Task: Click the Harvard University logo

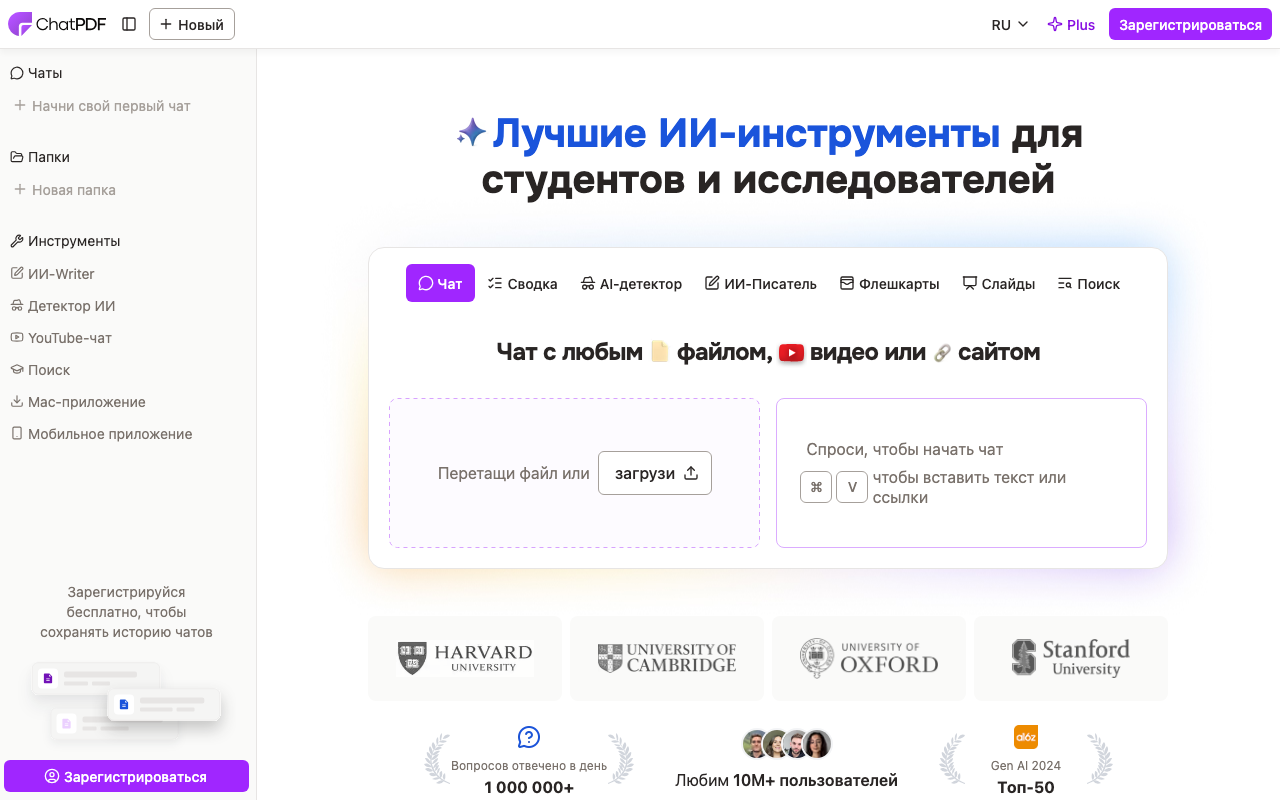Action: click(465, 658)
